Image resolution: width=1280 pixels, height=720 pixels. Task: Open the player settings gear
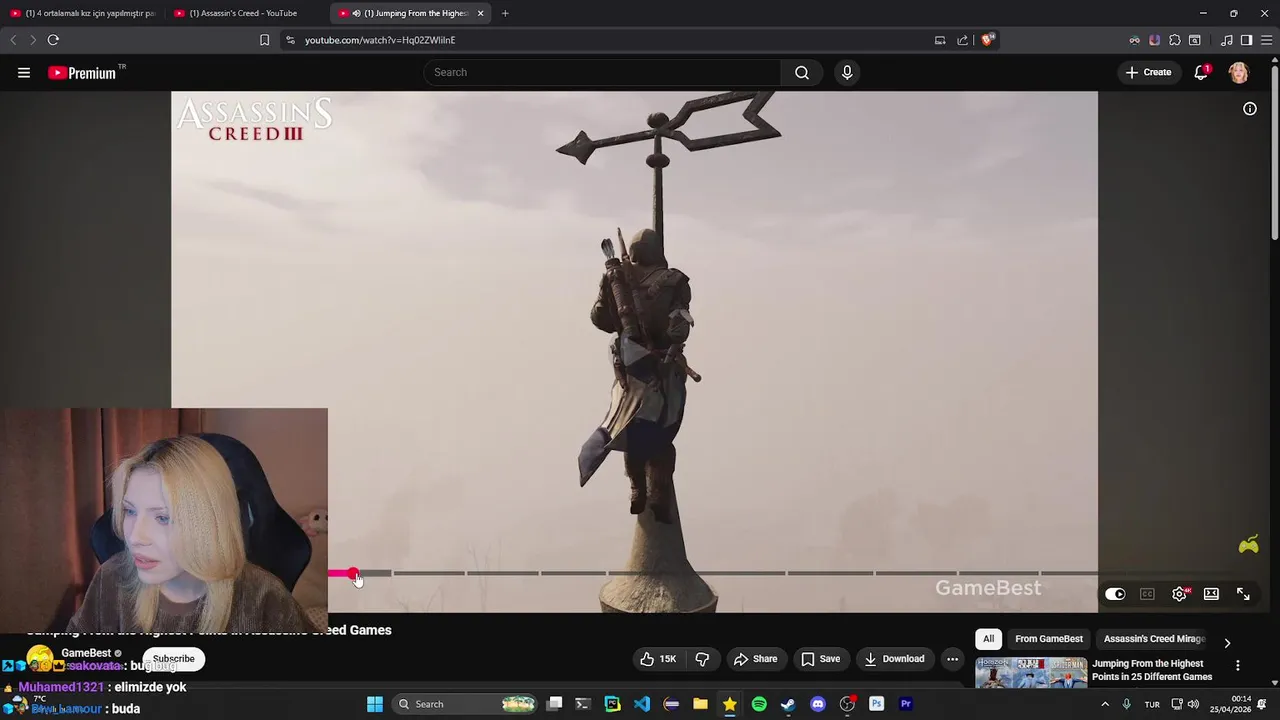tap(1180, 594)
